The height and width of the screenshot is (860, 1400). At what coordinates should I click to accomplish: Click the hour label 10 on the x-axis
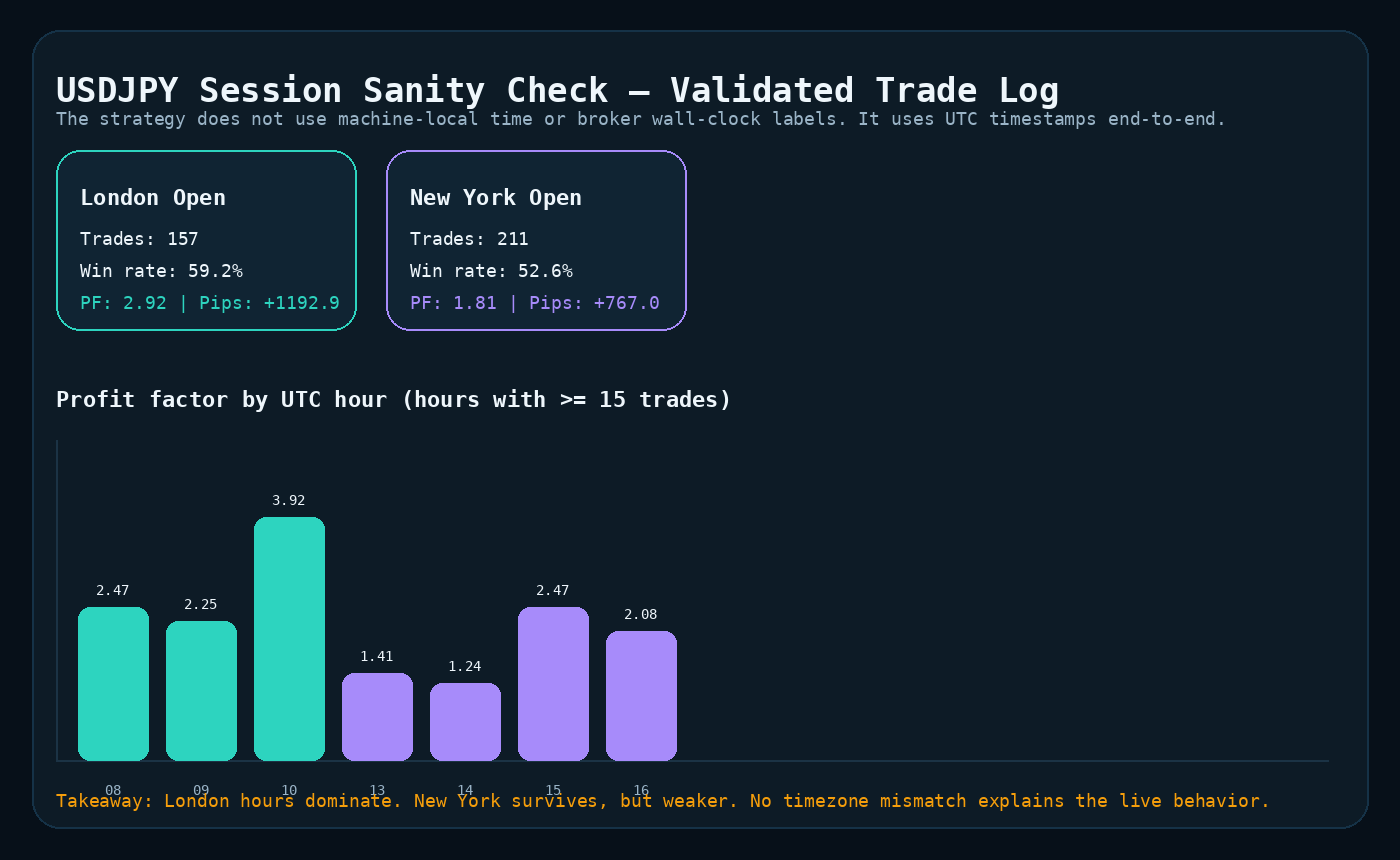point(289,790)
